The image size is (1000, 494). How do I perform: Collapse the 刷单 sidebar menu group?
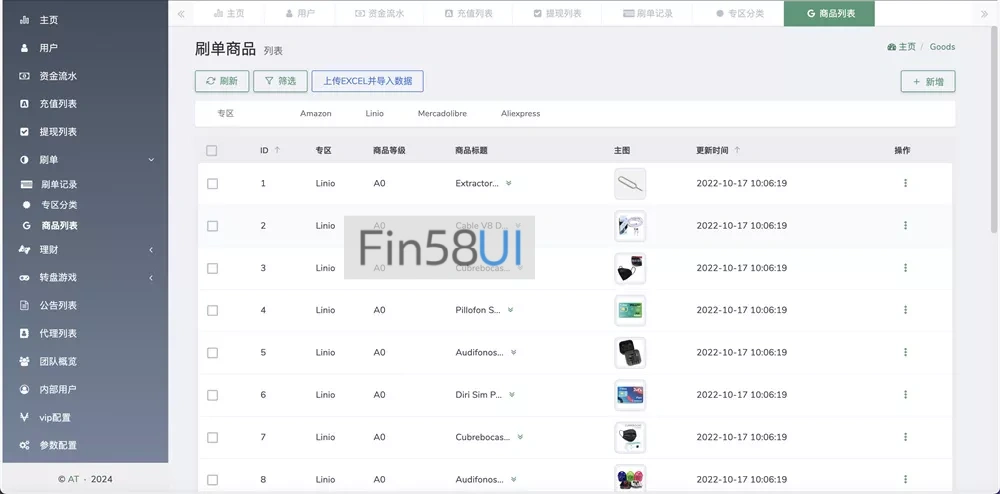[150, 160]
